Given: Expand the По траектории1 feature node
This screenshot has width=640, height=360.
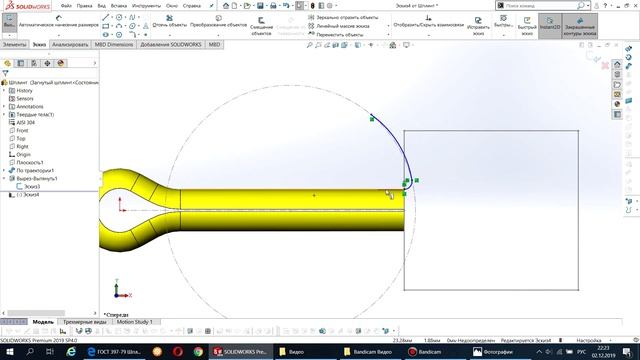Looking at the screenshot, I should [x=4, y=171].
